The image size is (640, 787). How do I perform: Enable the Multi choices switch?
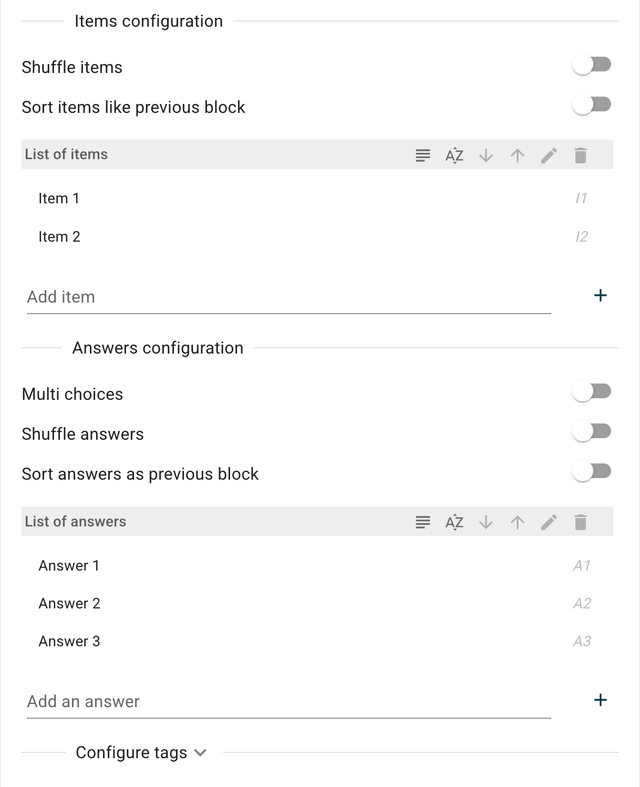pos(591,392)
